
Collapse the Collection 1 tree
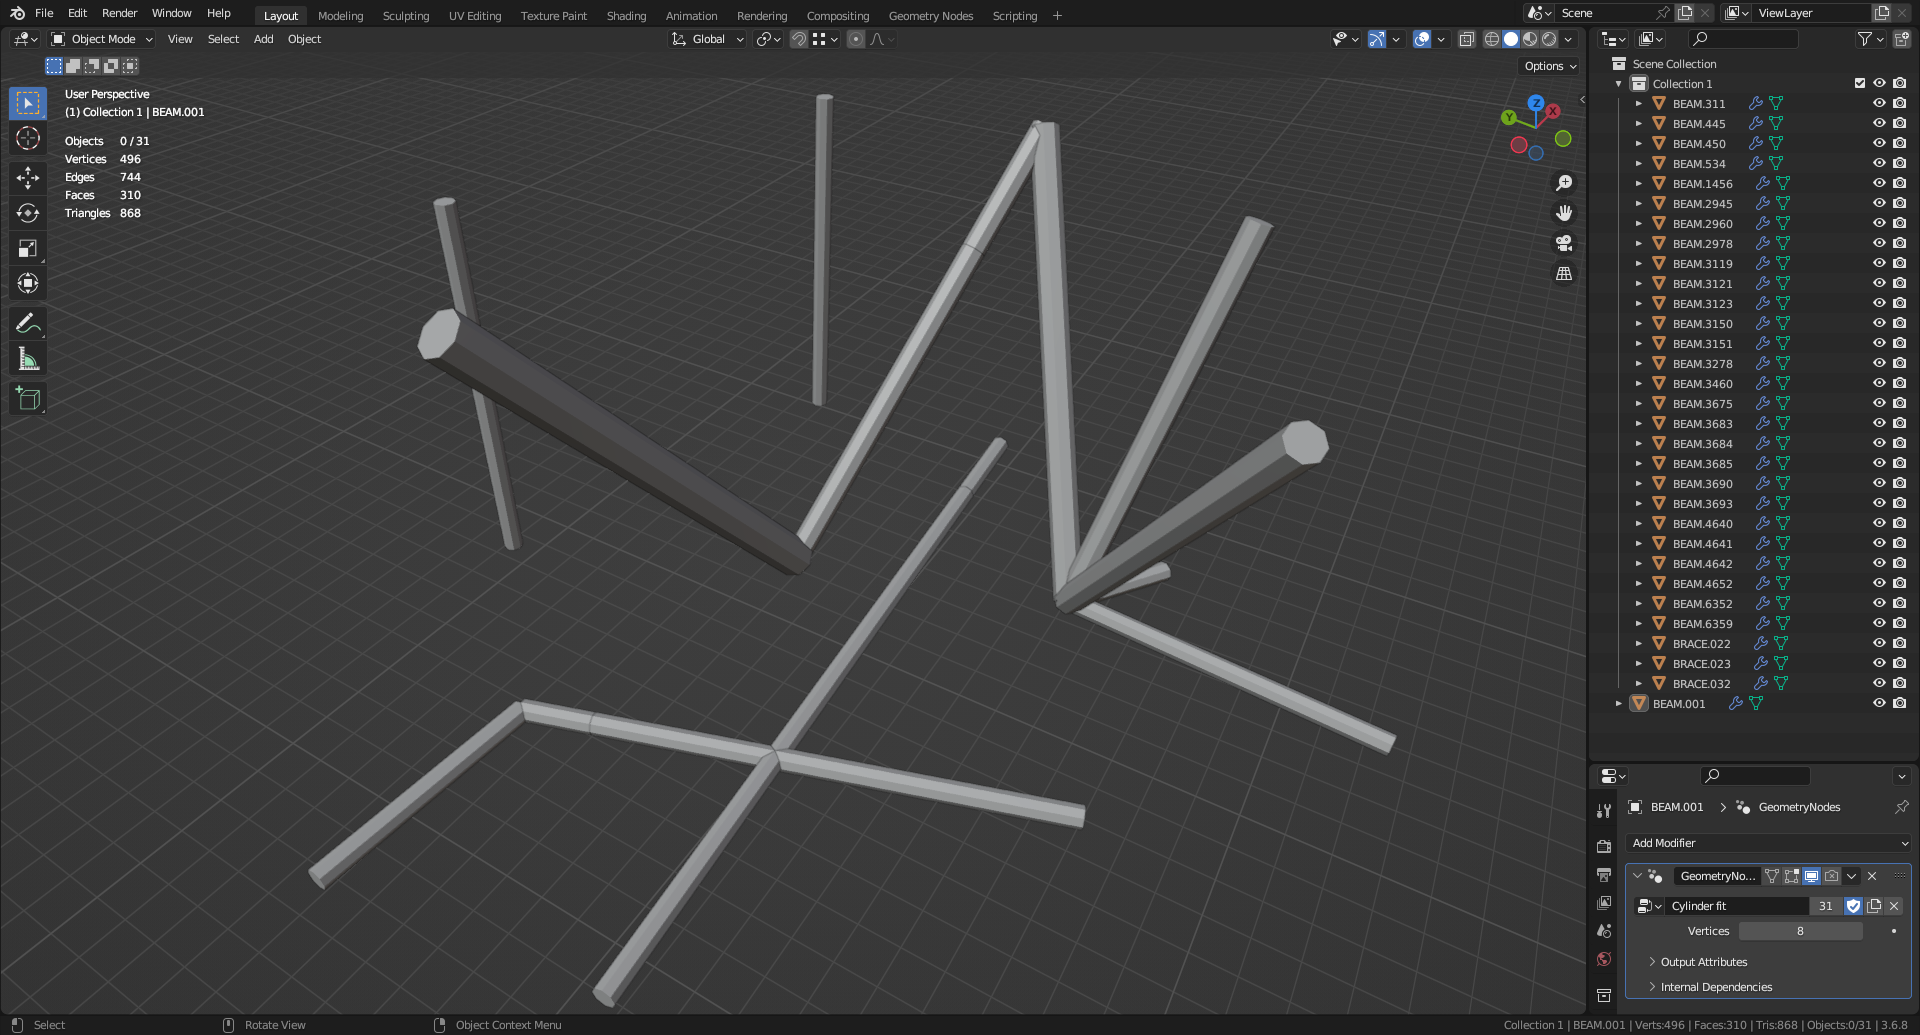pyautogui.click(x=1619, y=84)
